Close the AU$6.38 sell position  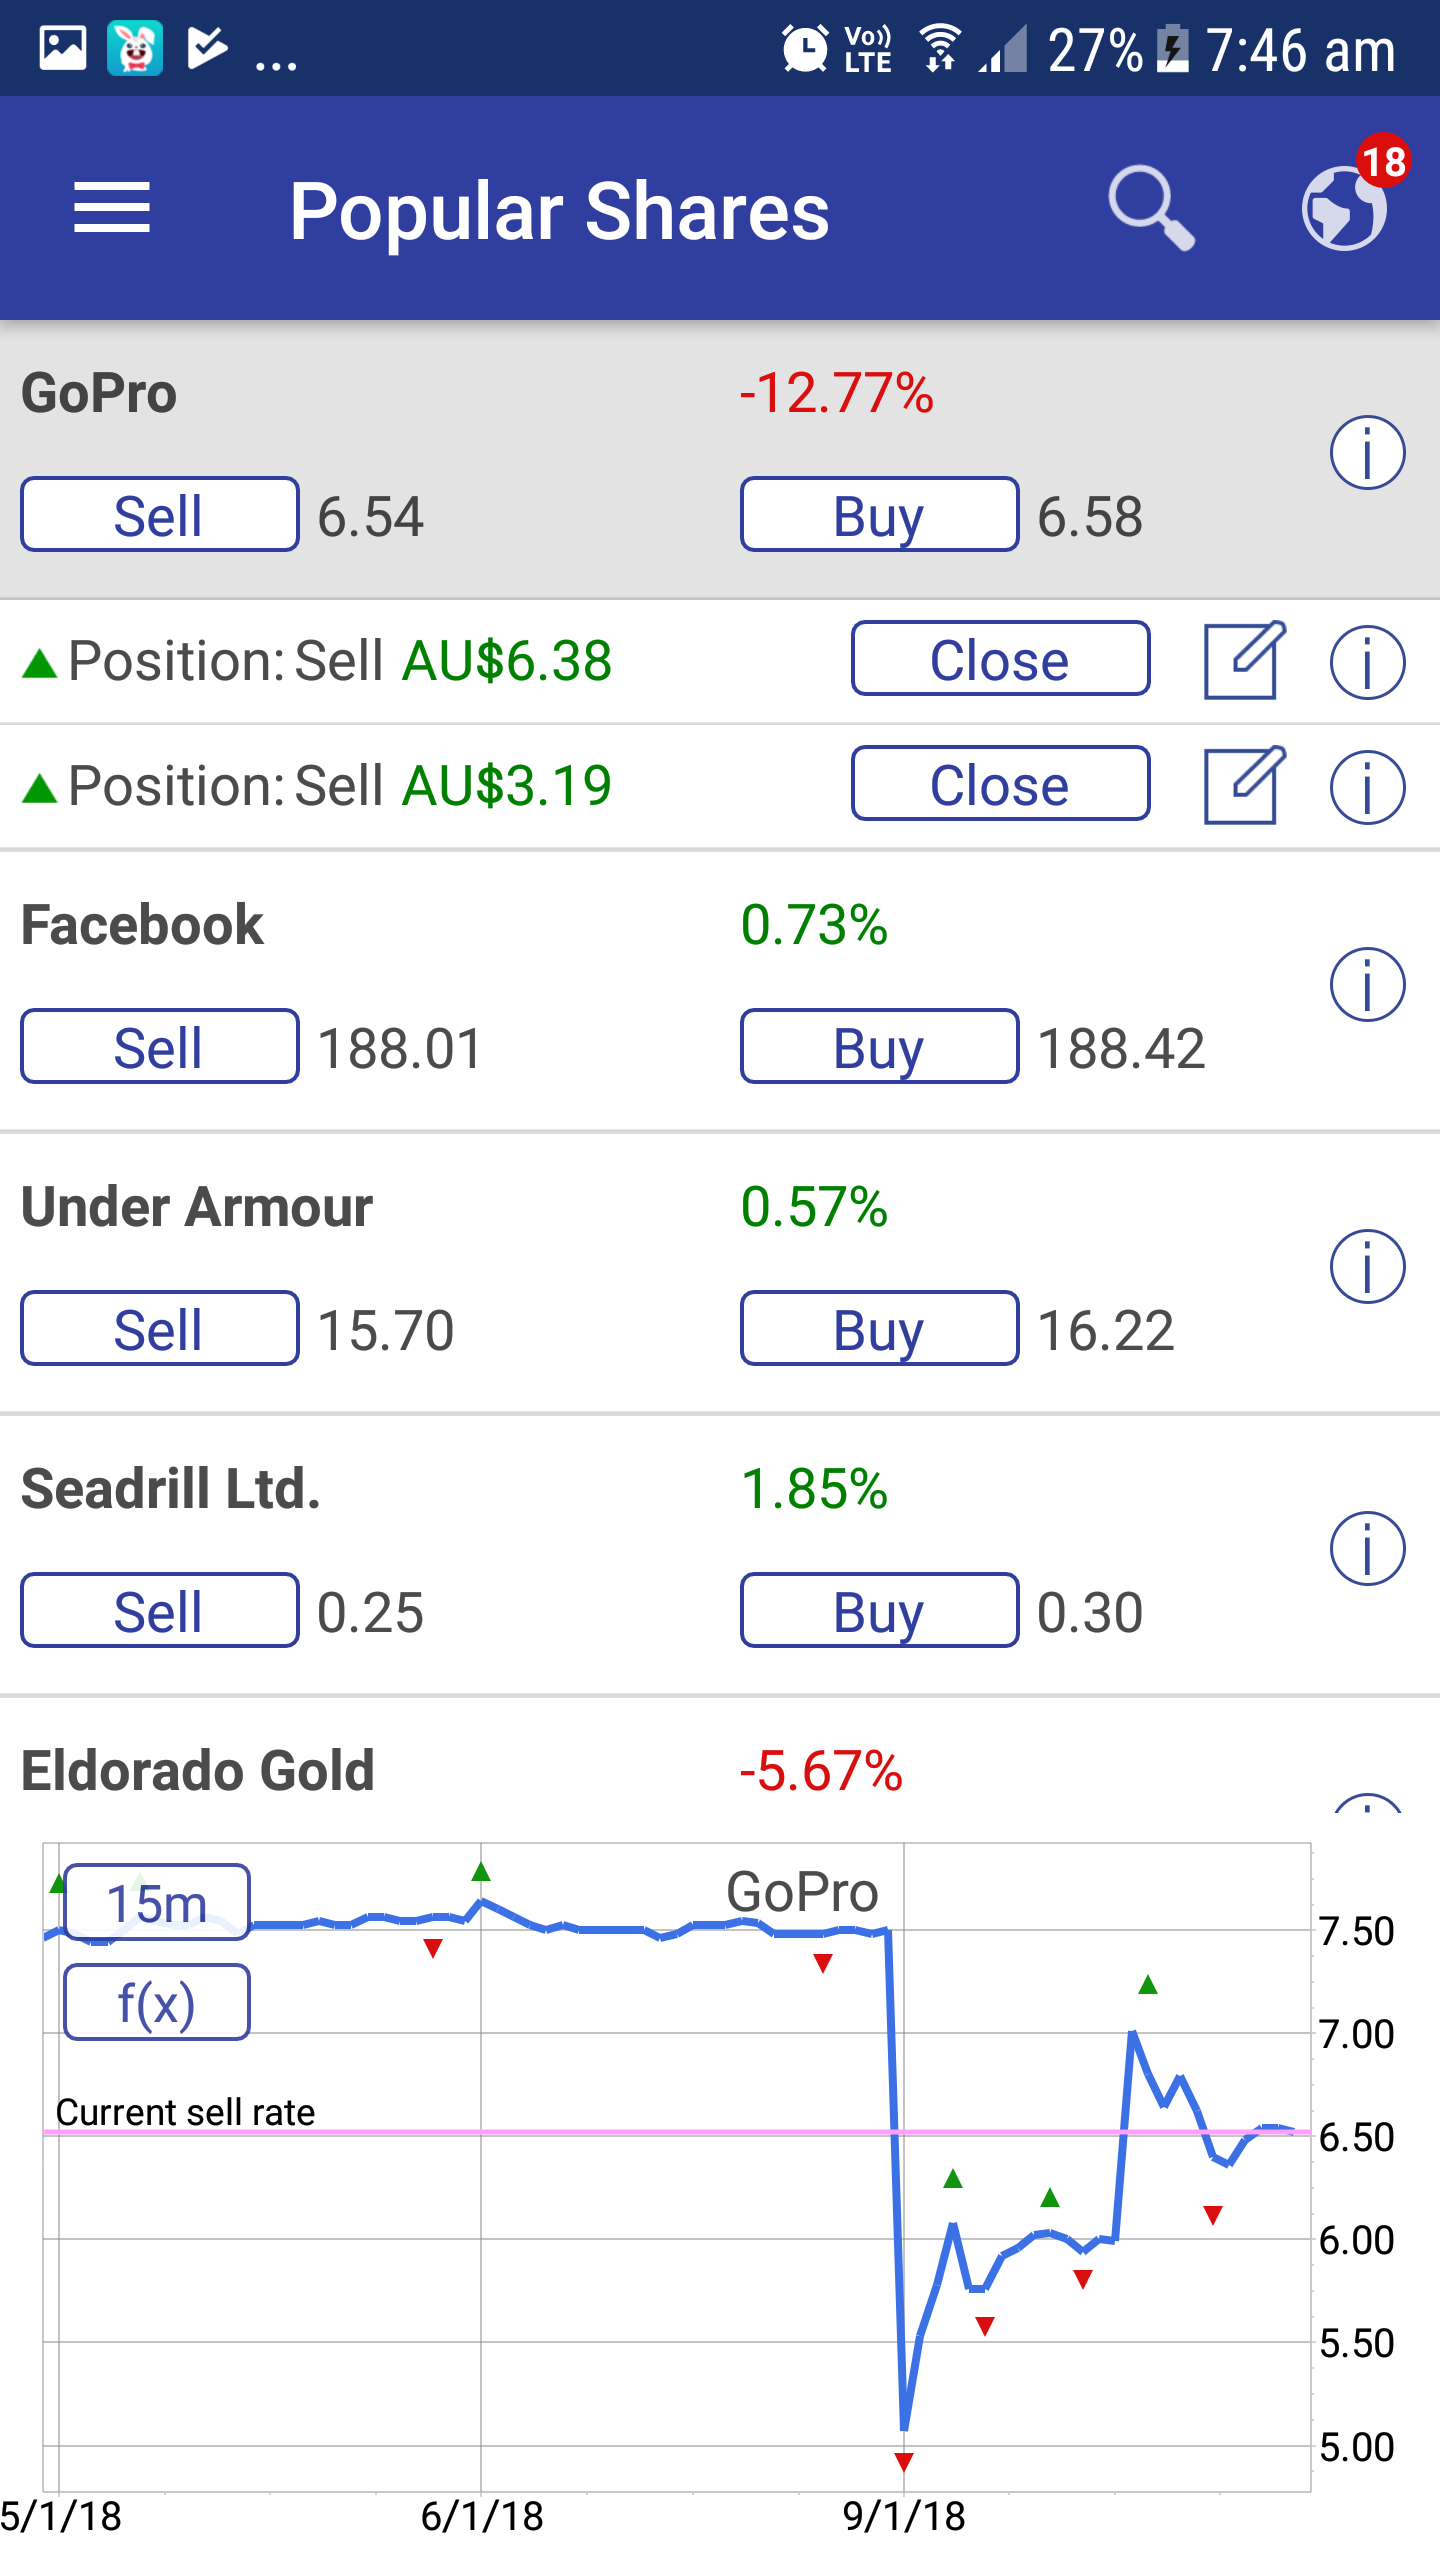1000,659
